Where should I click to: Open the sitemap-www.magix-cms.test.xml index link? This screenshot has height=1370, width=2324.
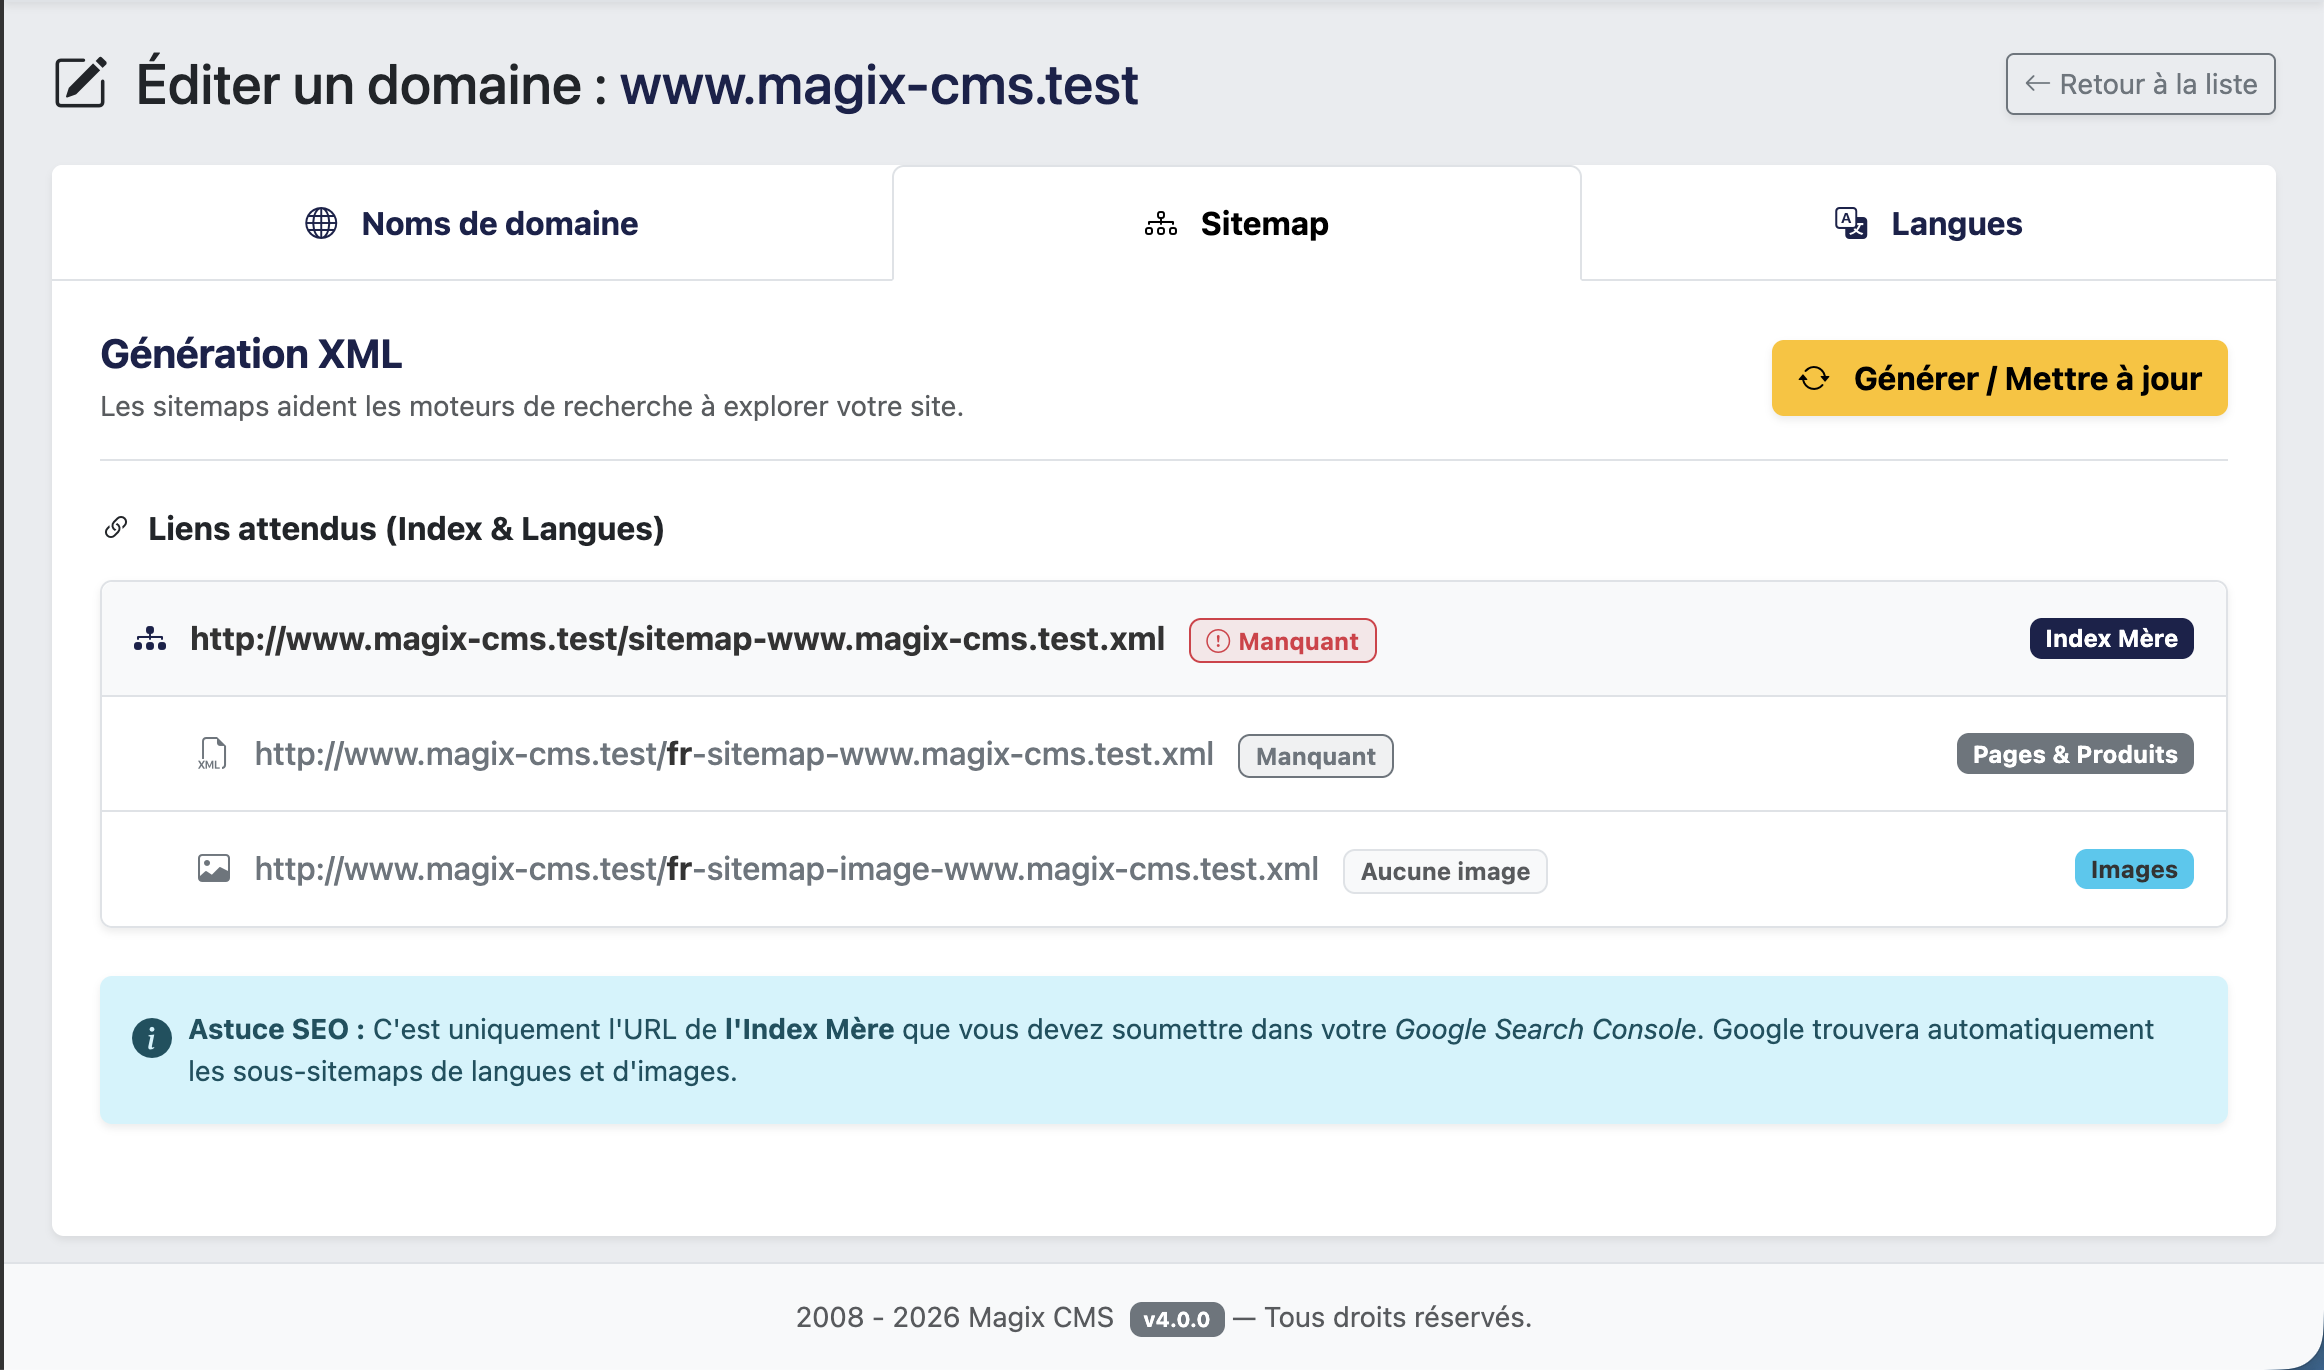coord(677,638)
